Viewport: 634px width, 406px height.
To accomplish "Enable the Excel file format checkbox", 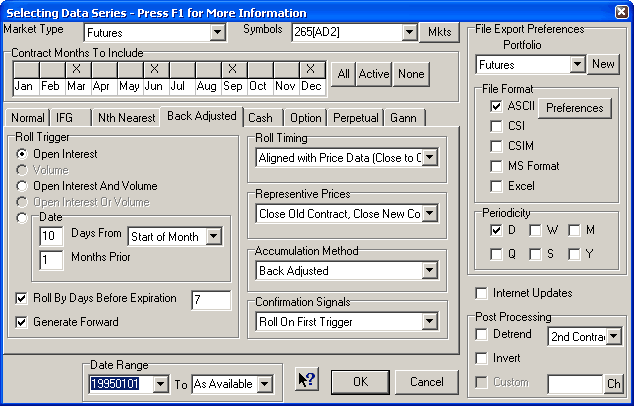I will pyautogui.click(x=497, y=185).
